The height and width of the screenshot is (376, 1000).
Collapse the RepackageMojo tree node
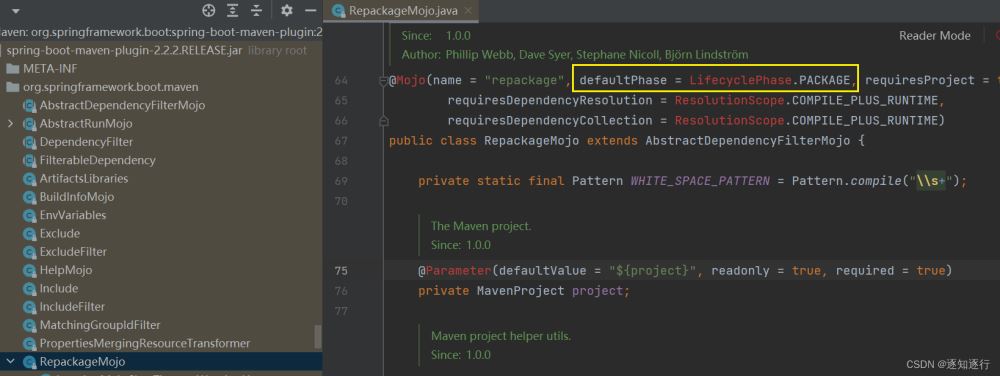(x=10, y=361)
